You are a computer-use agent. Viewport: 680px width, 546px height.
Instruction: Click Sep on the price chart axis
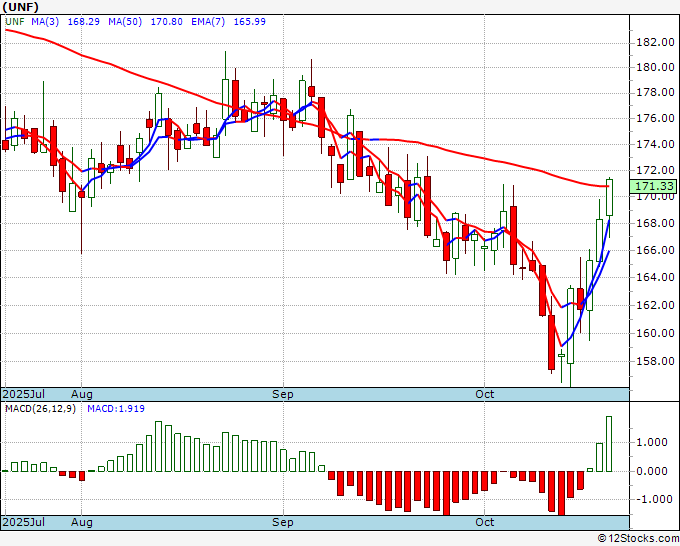click(x=283, y=394)
